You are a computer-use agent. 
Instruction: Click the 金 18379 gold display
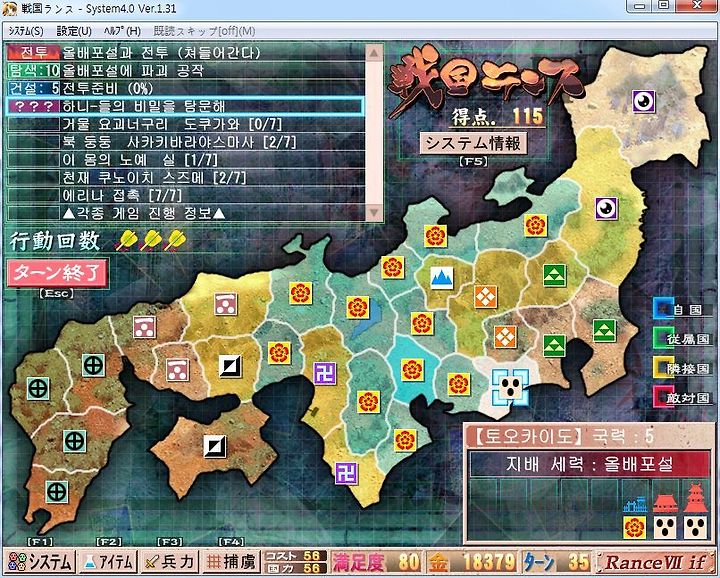click(x=472, y=562)
